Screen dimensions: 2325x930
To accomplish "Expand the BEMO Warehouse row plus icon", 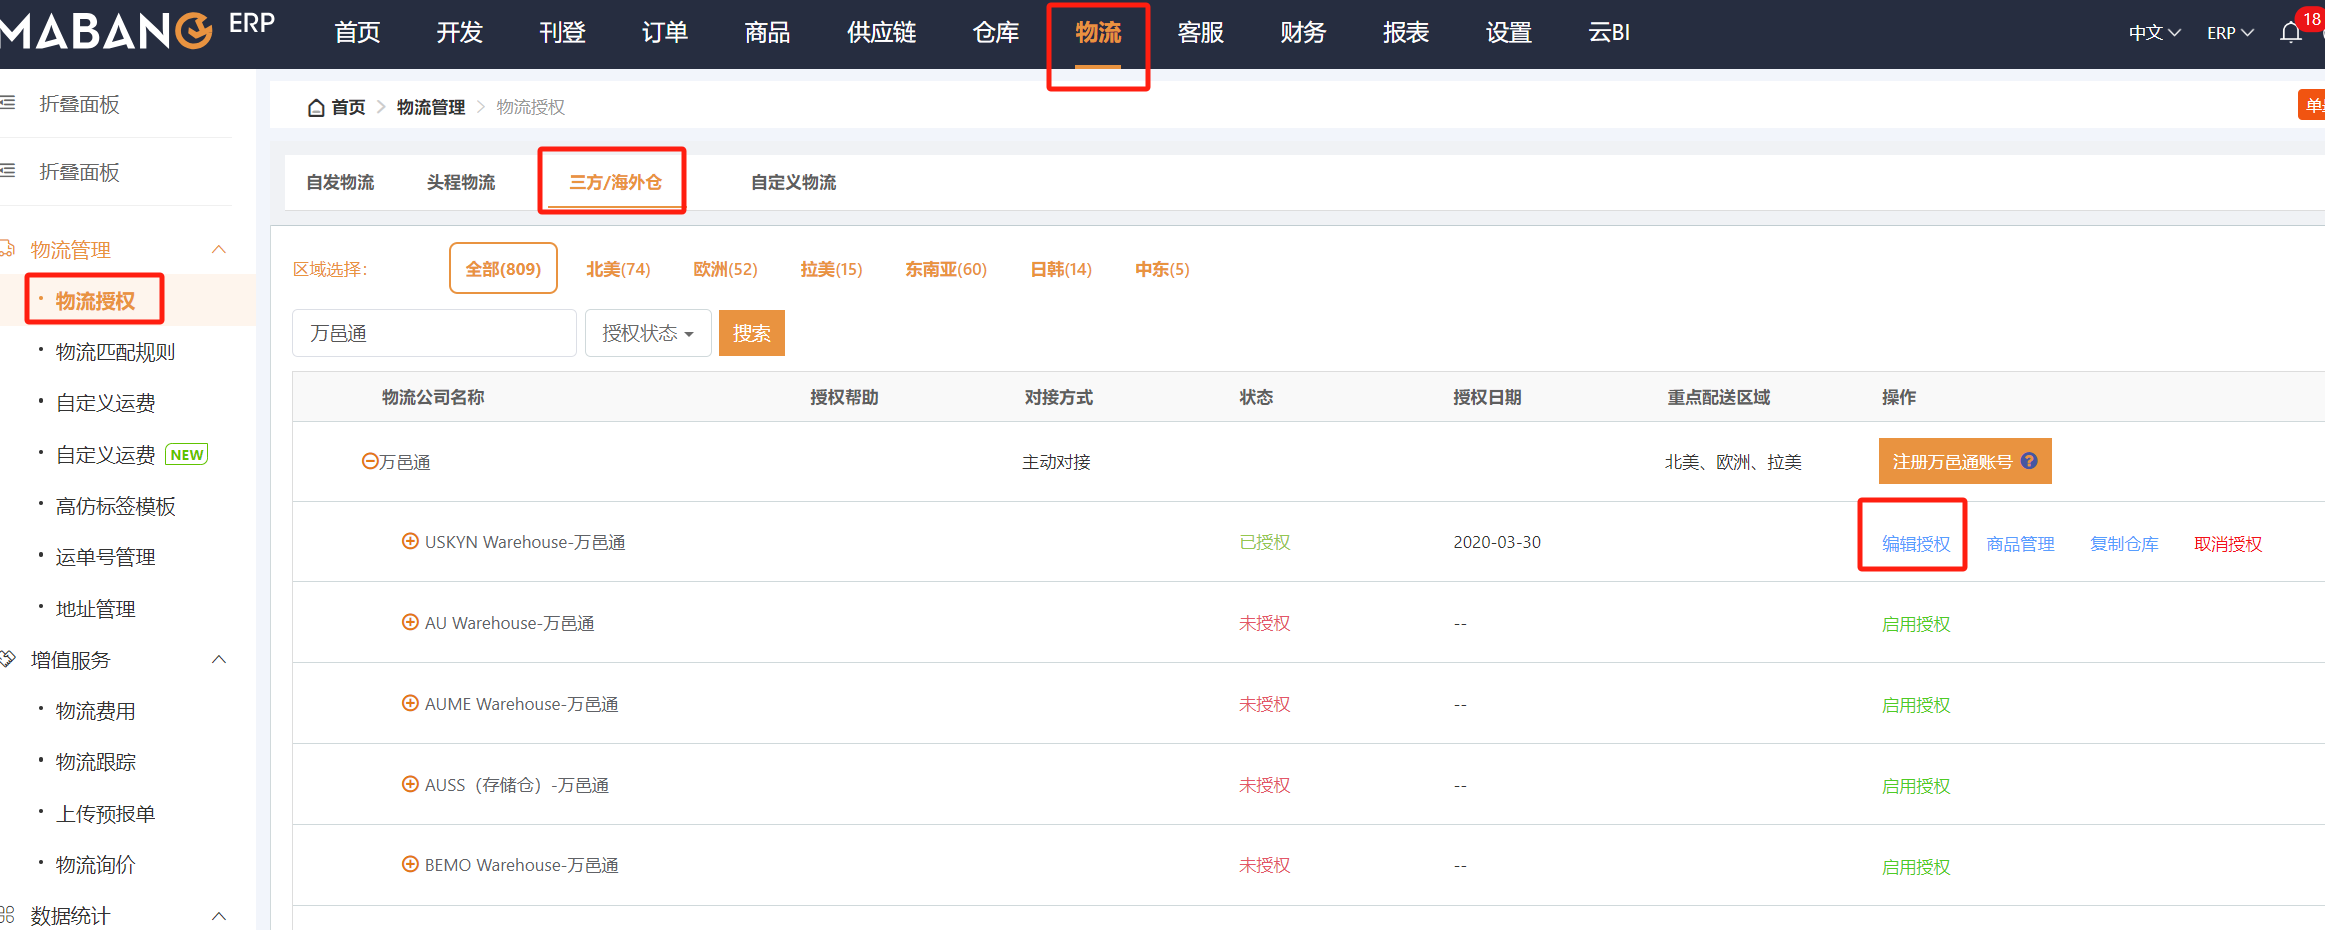I will click(410, 864).
